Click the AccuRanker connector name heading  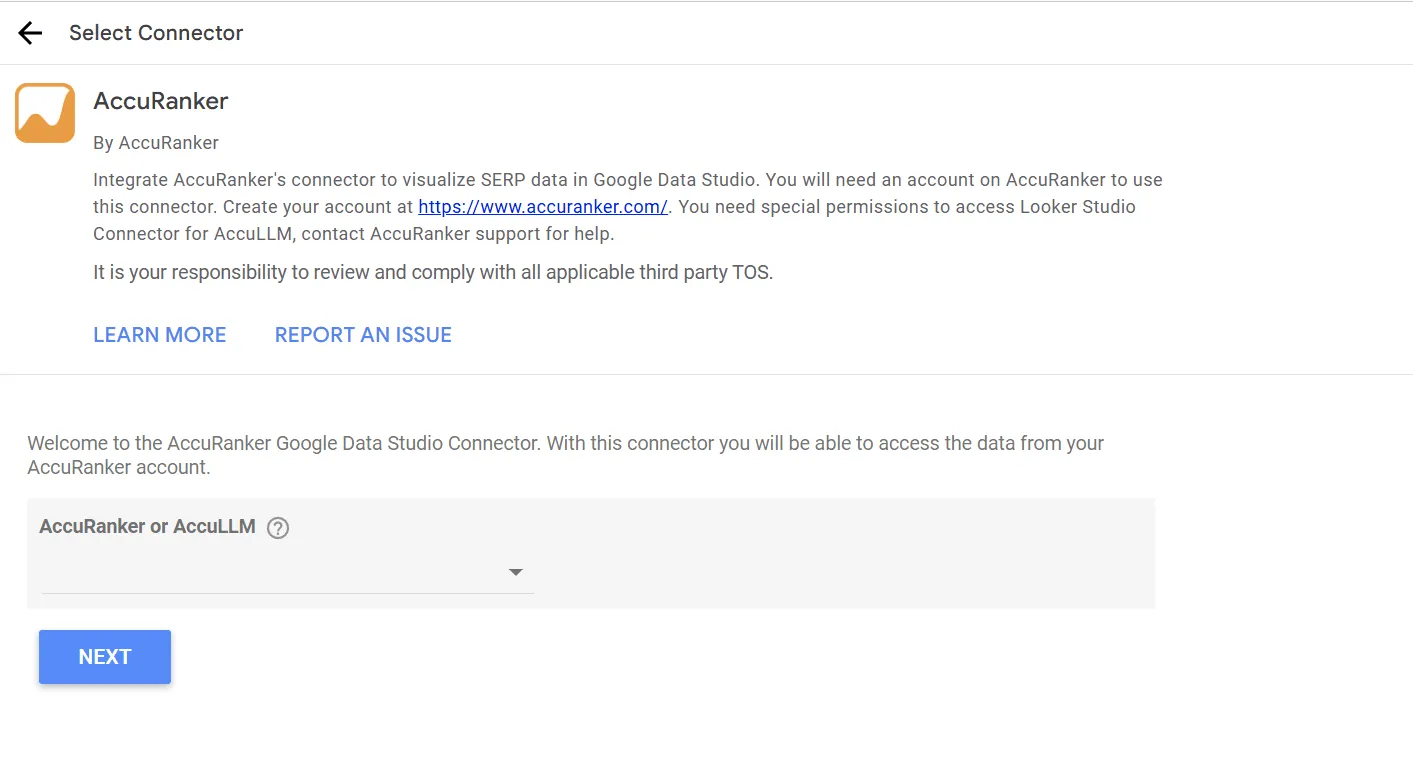pyautogui.click(x=160, y=101)
